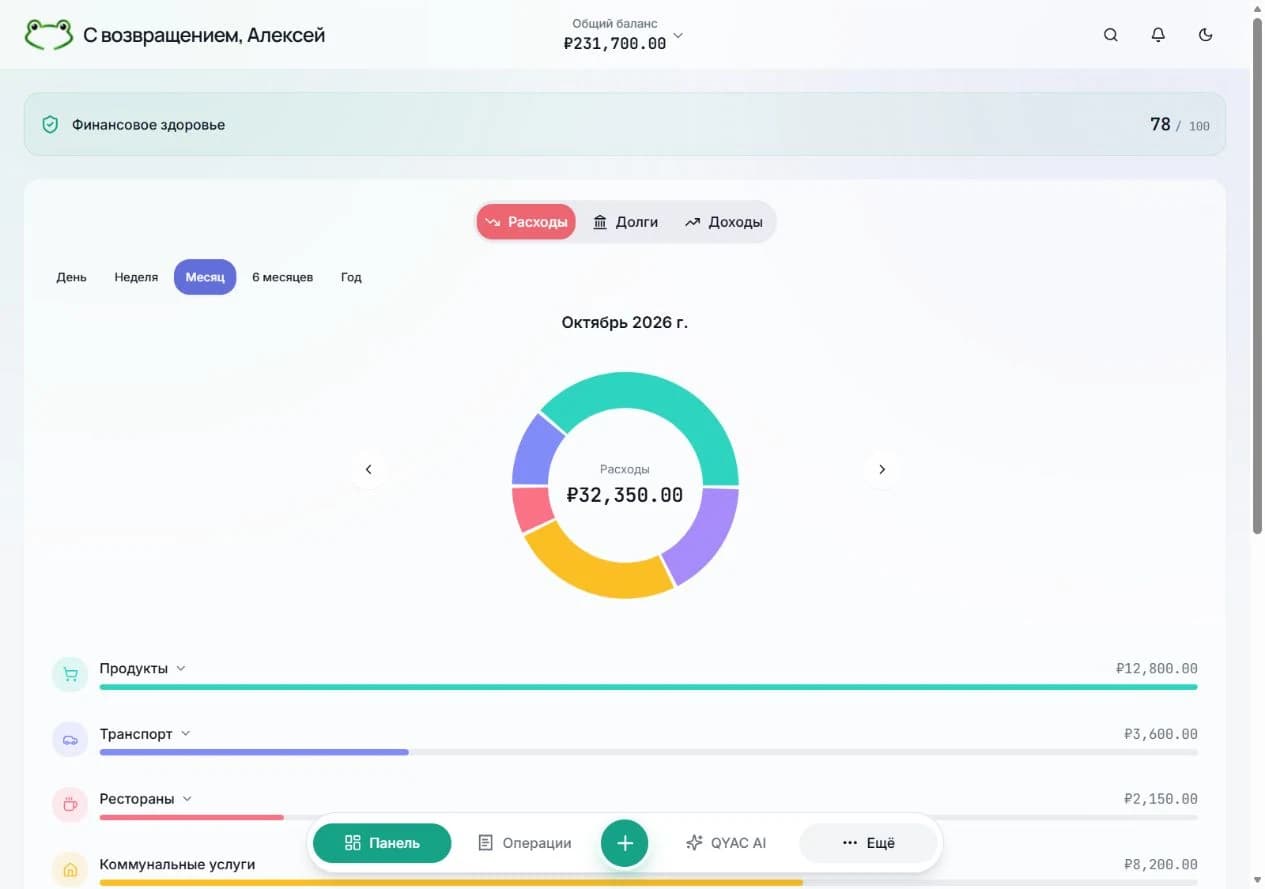Screen dimensions: 1265x889
Task: Select the День period
Action: [x=72, y=277]
